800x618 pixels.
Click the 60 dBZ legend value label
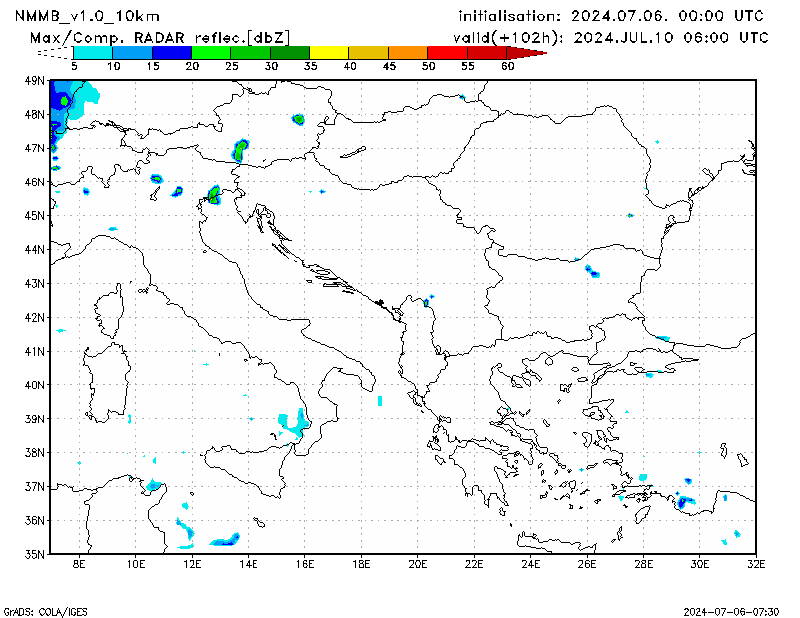[508, 66]
